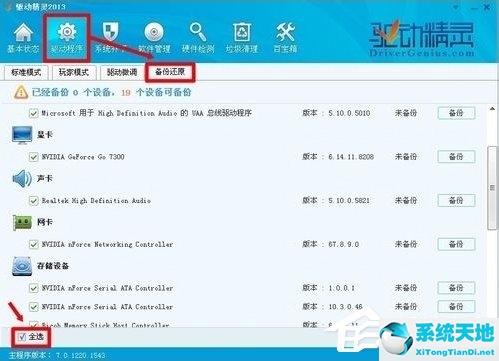Click the 存储设备 hard disk icon
Image resolution: width=499 pixels, height=361 pixels.
click(x=22, y=266)
